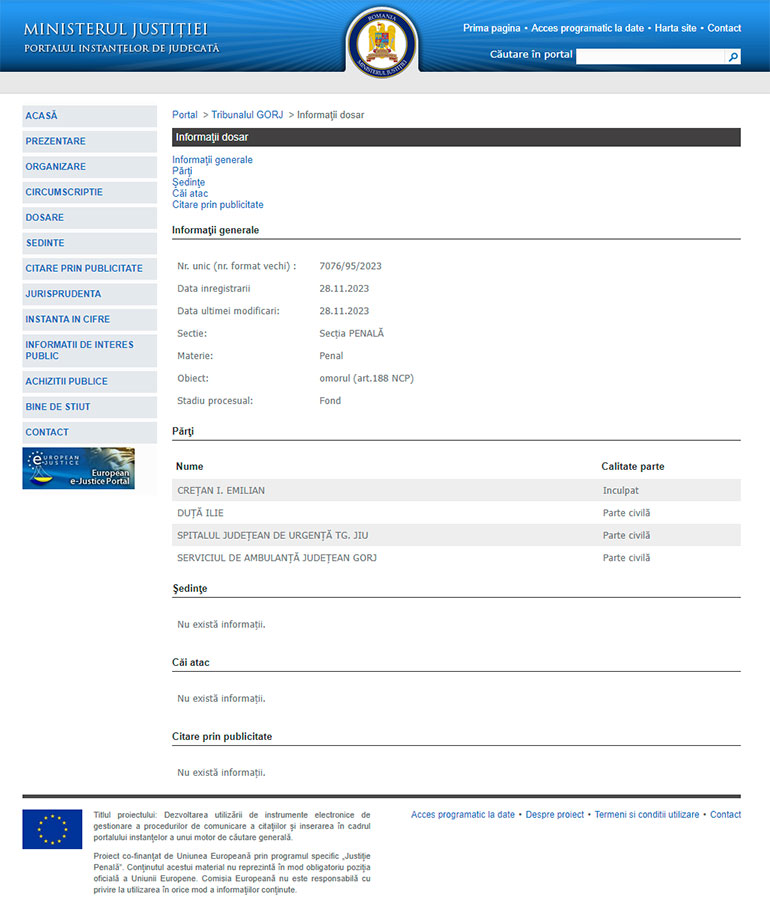Select row DUŢĂ ILIE
Screen dimensions: 770x903
tap(456, 513)
